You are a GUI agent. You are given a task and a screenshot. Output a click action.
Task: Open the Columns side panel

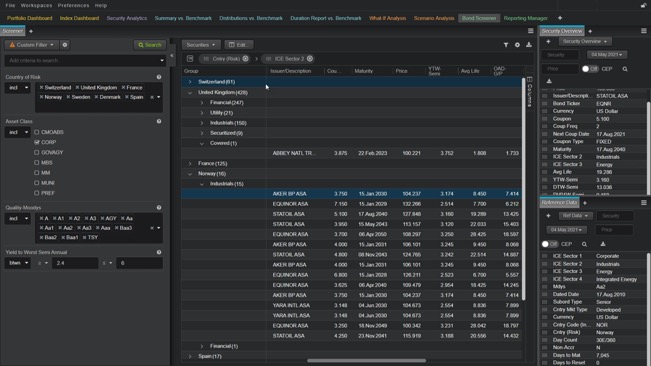click(x=529, y=92)
